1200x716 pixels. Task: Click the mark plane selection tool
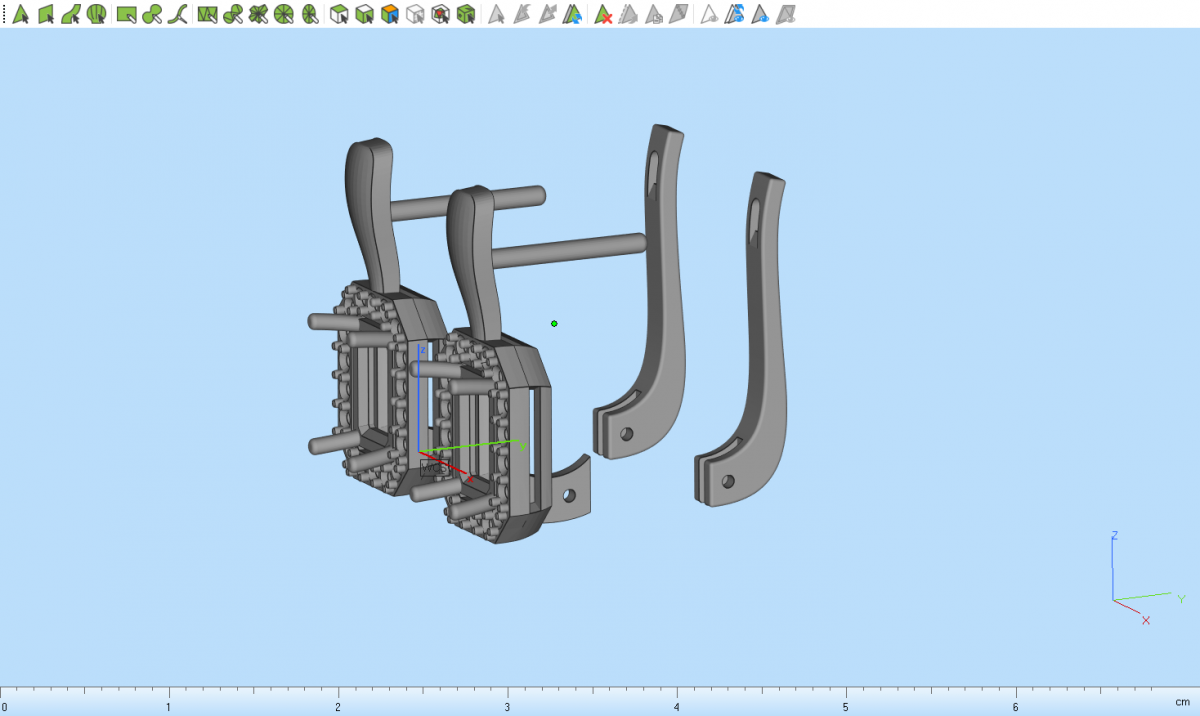pos(45,15)
